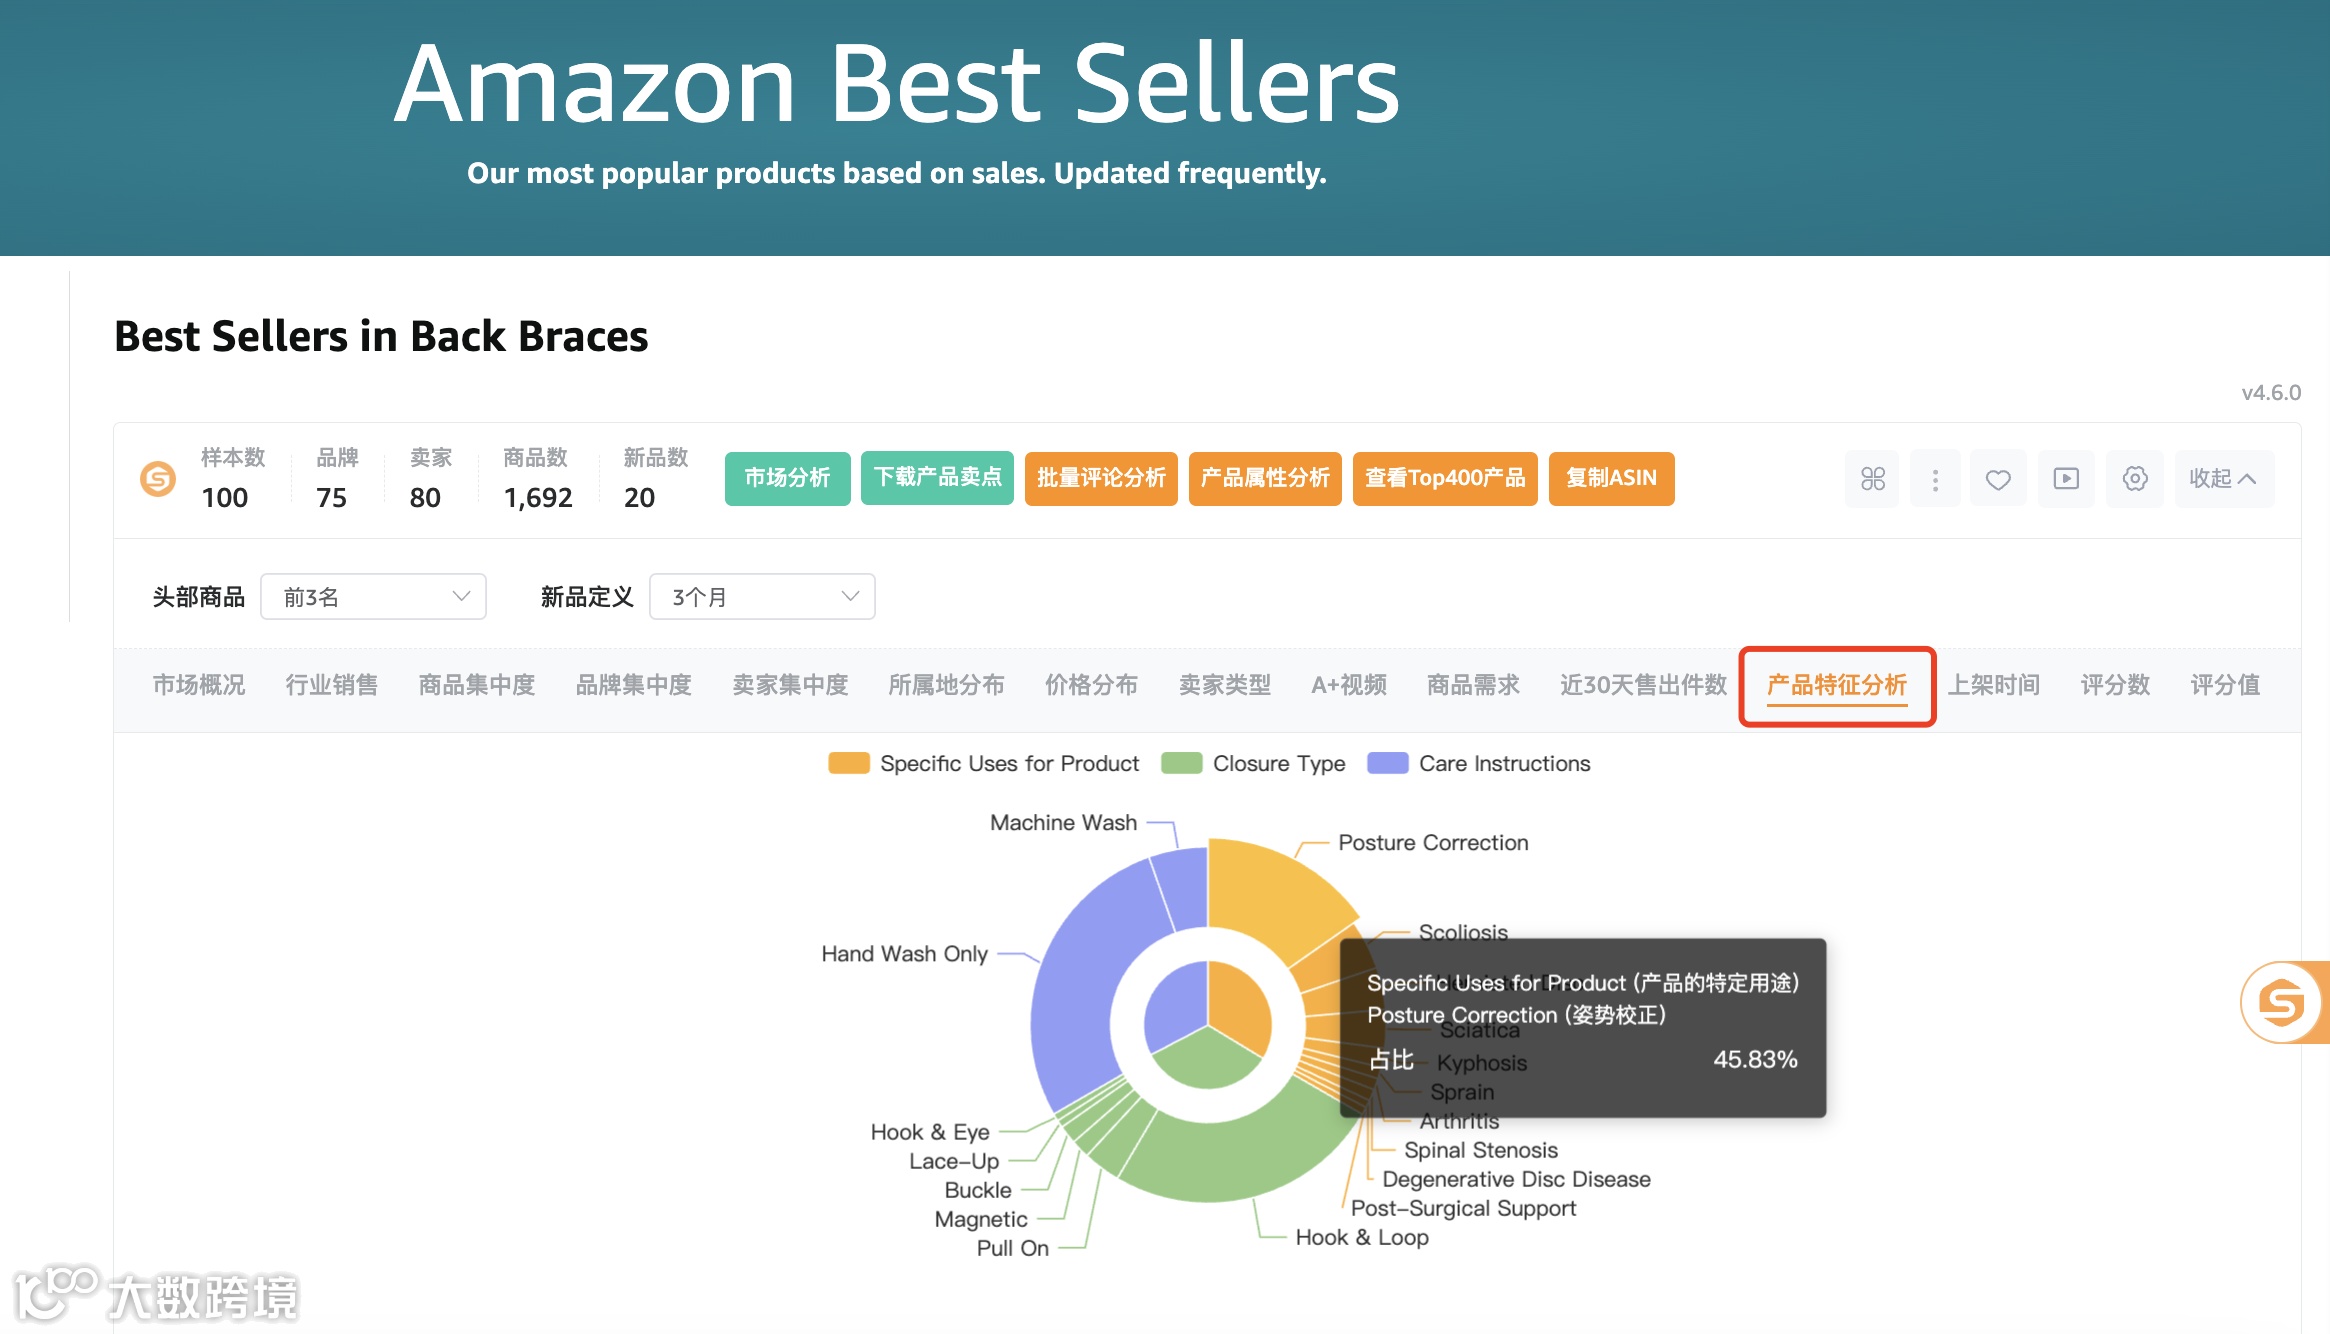Open the 上架时间 tab
2330x1334 pixels.
(1993, 685)
